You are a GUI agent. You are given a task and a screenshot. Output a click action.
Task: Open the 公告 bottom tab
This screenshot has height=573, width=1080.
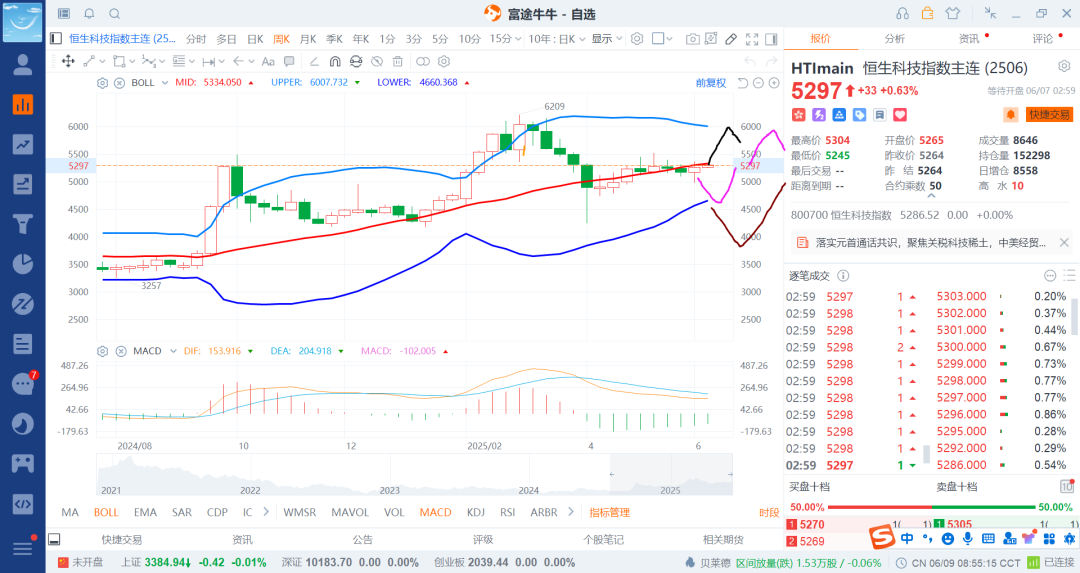click(363, 539)
